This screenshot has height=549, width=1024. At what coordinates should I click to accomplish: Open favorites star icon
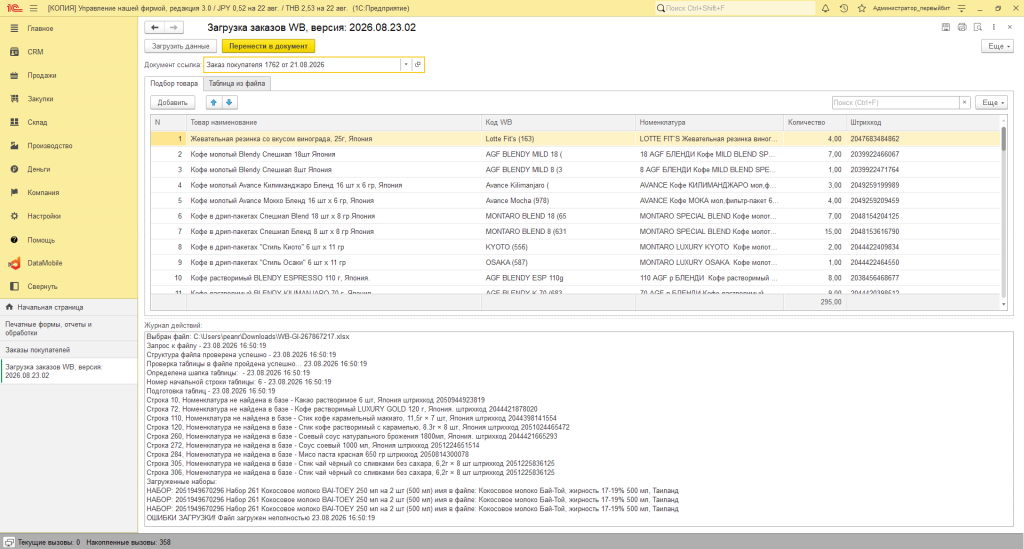click(x=861, y=8)
